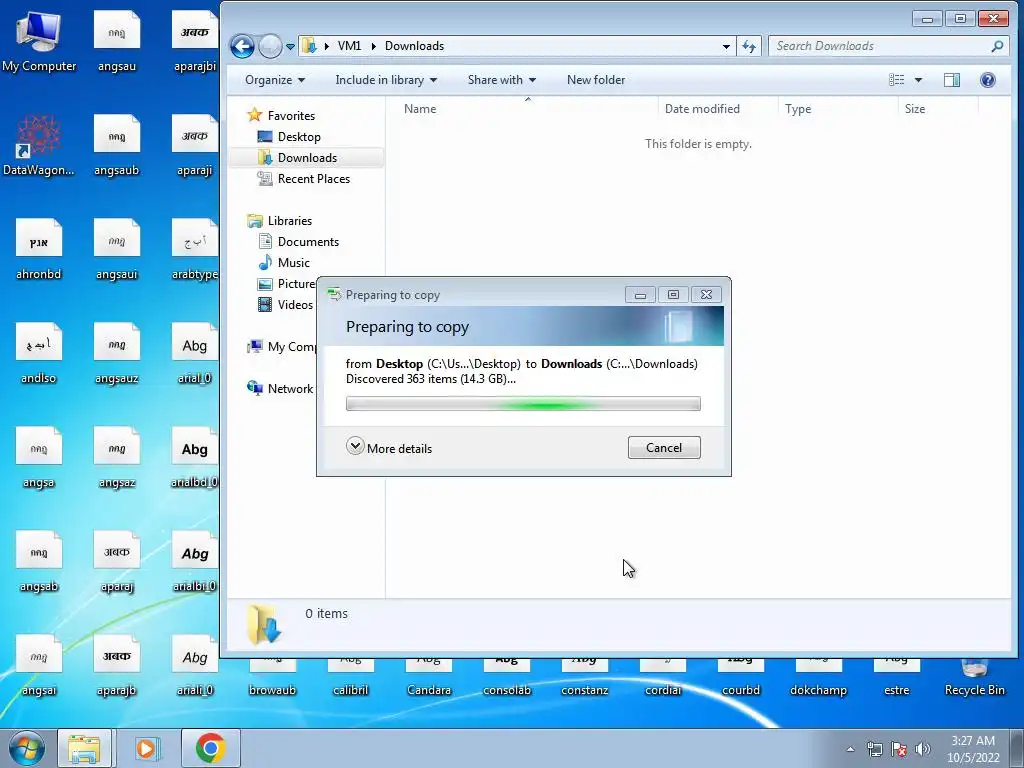Select the angsaz font file icon
The width and height of the screenshot is (1024, 768).
[117, 458]
